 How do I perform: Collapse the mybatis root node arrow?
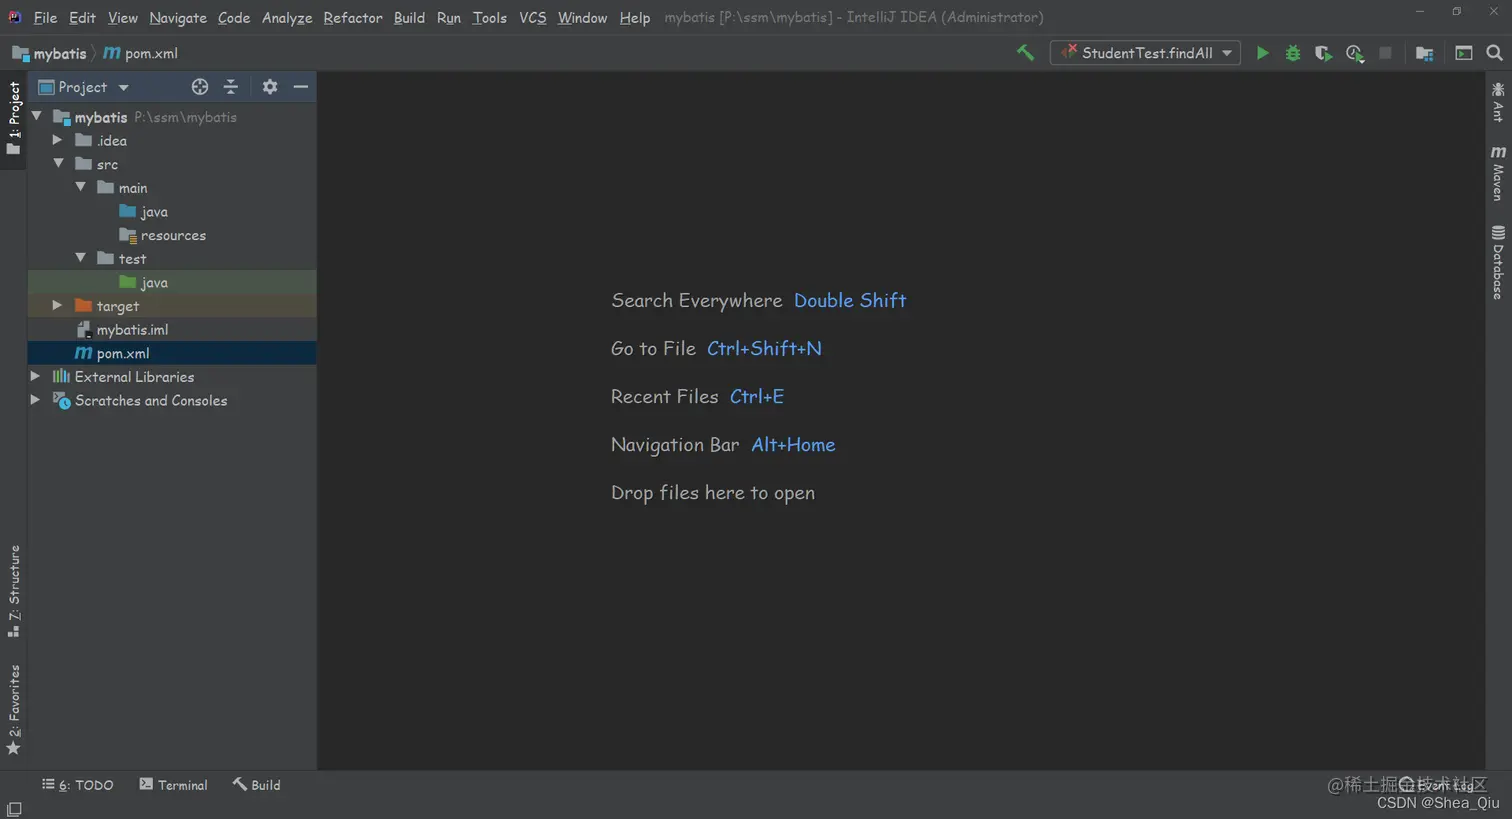point(37,116)
